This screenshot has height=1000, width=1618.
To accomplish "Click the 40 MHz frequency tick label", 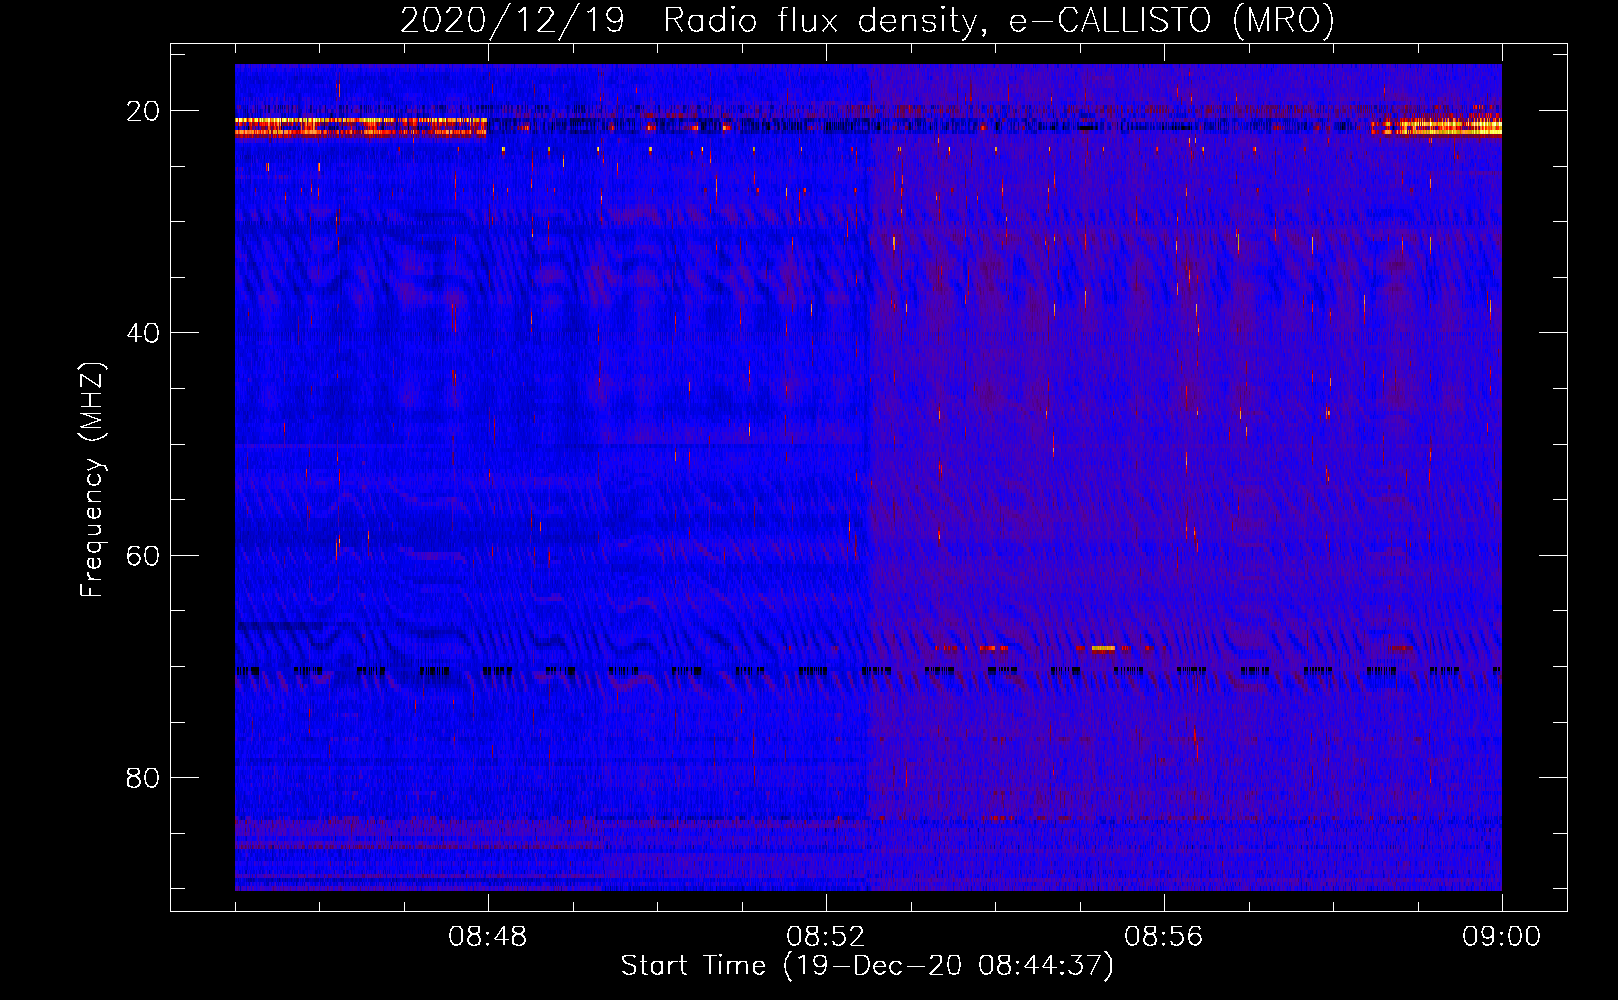I will point(143,333).
